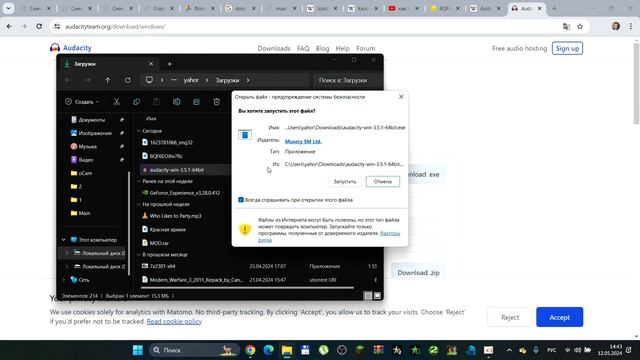Image resolution: width=640 pixels, height=360 pixels.
Task: Open Музыка in Explorer sidebar
Action: (x=88, y=147)
